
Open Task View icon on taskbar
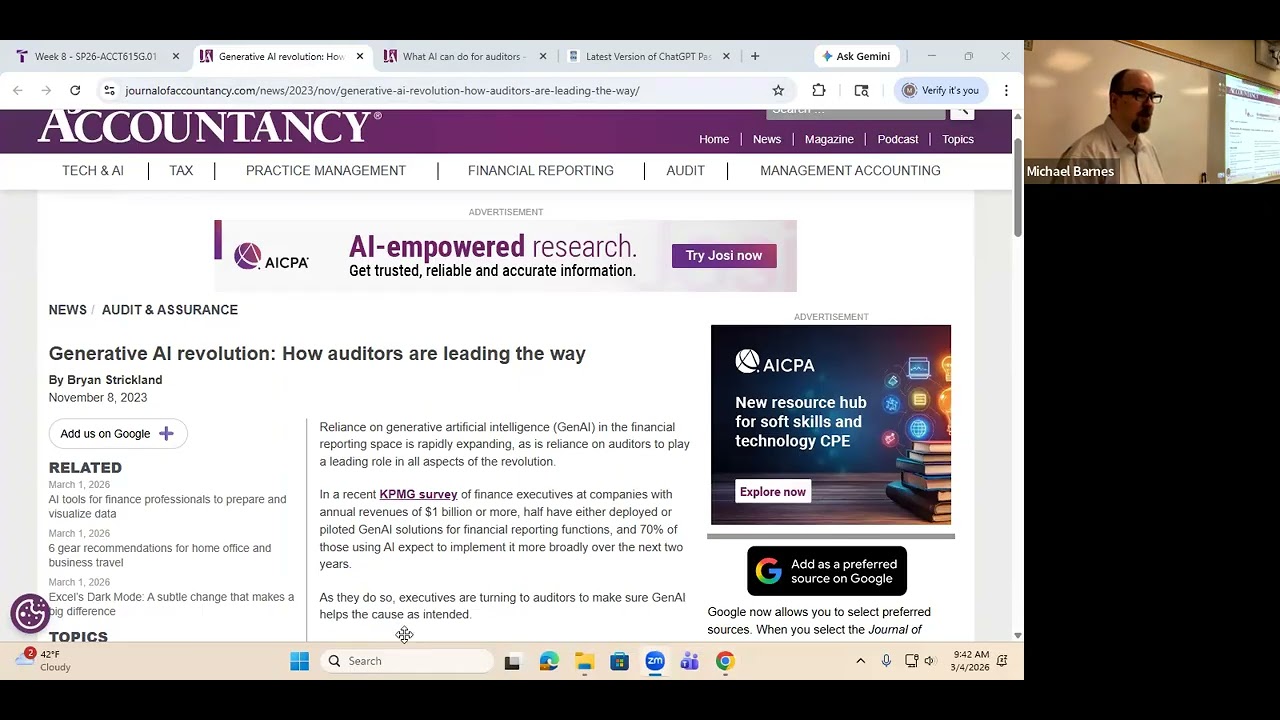click(x=512, y=661)
